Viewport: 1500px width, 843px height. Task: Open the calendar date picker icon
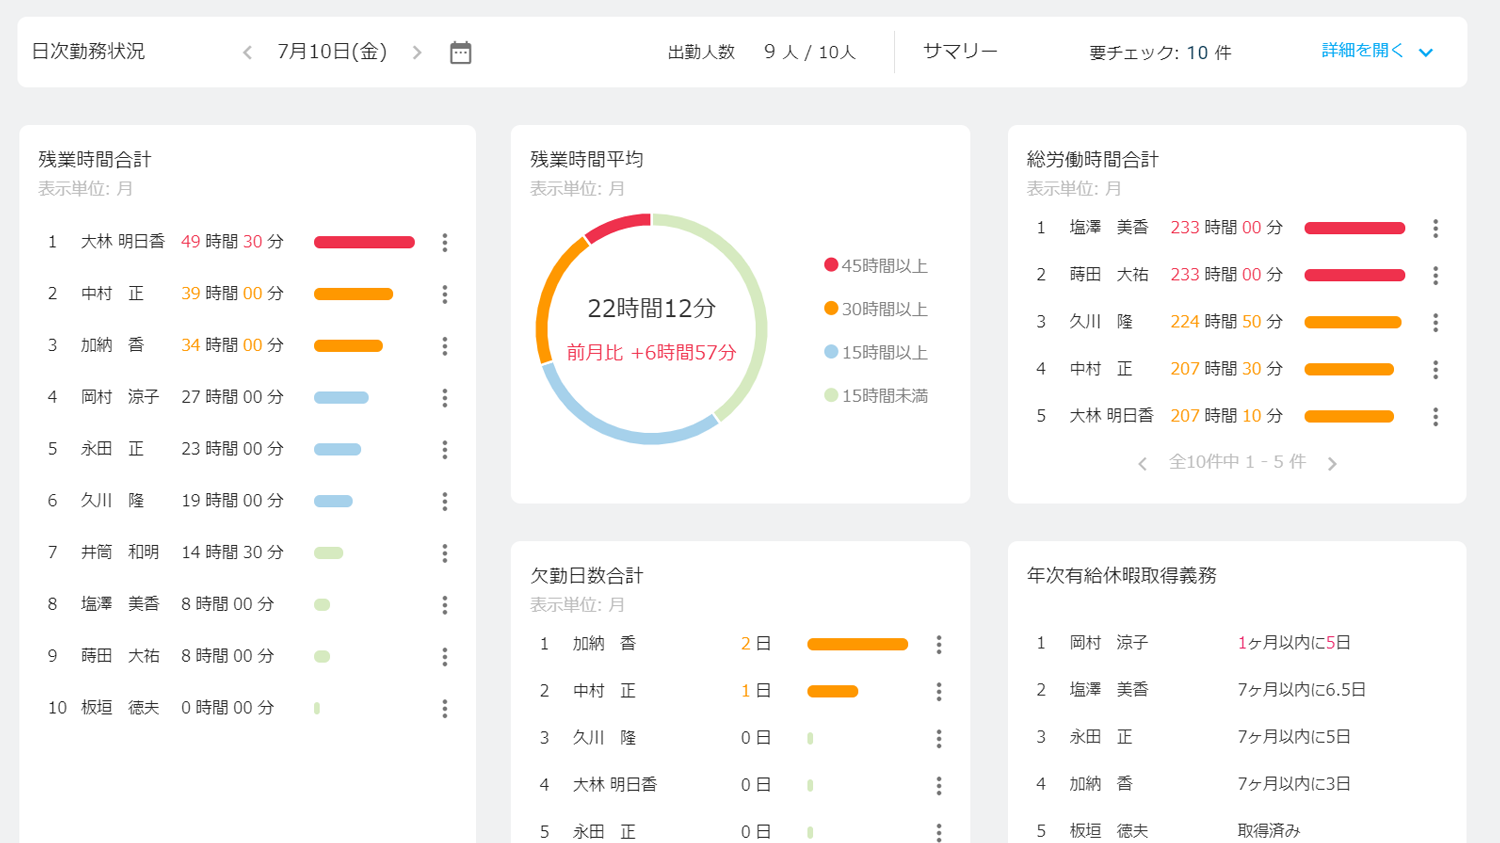[x=460, y=52]
